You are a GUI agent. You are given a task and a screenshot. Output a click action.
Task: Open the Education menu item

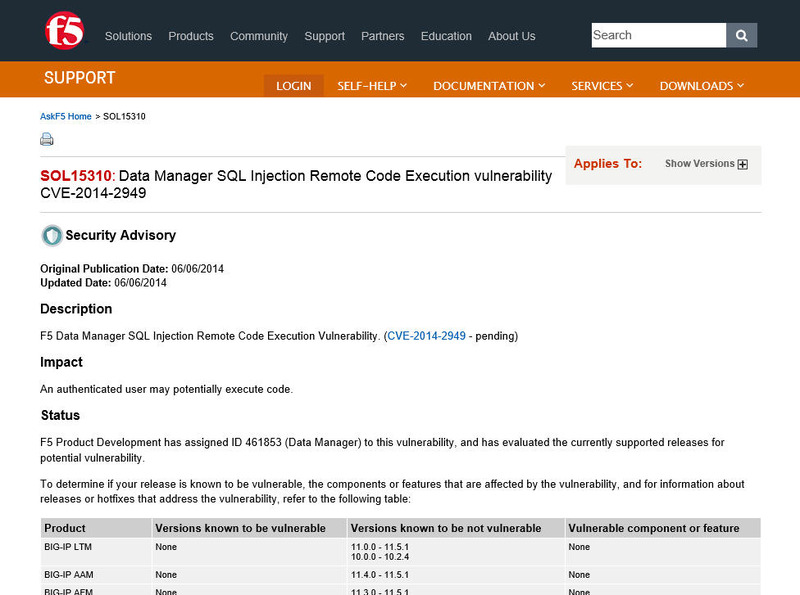(446, 36)
